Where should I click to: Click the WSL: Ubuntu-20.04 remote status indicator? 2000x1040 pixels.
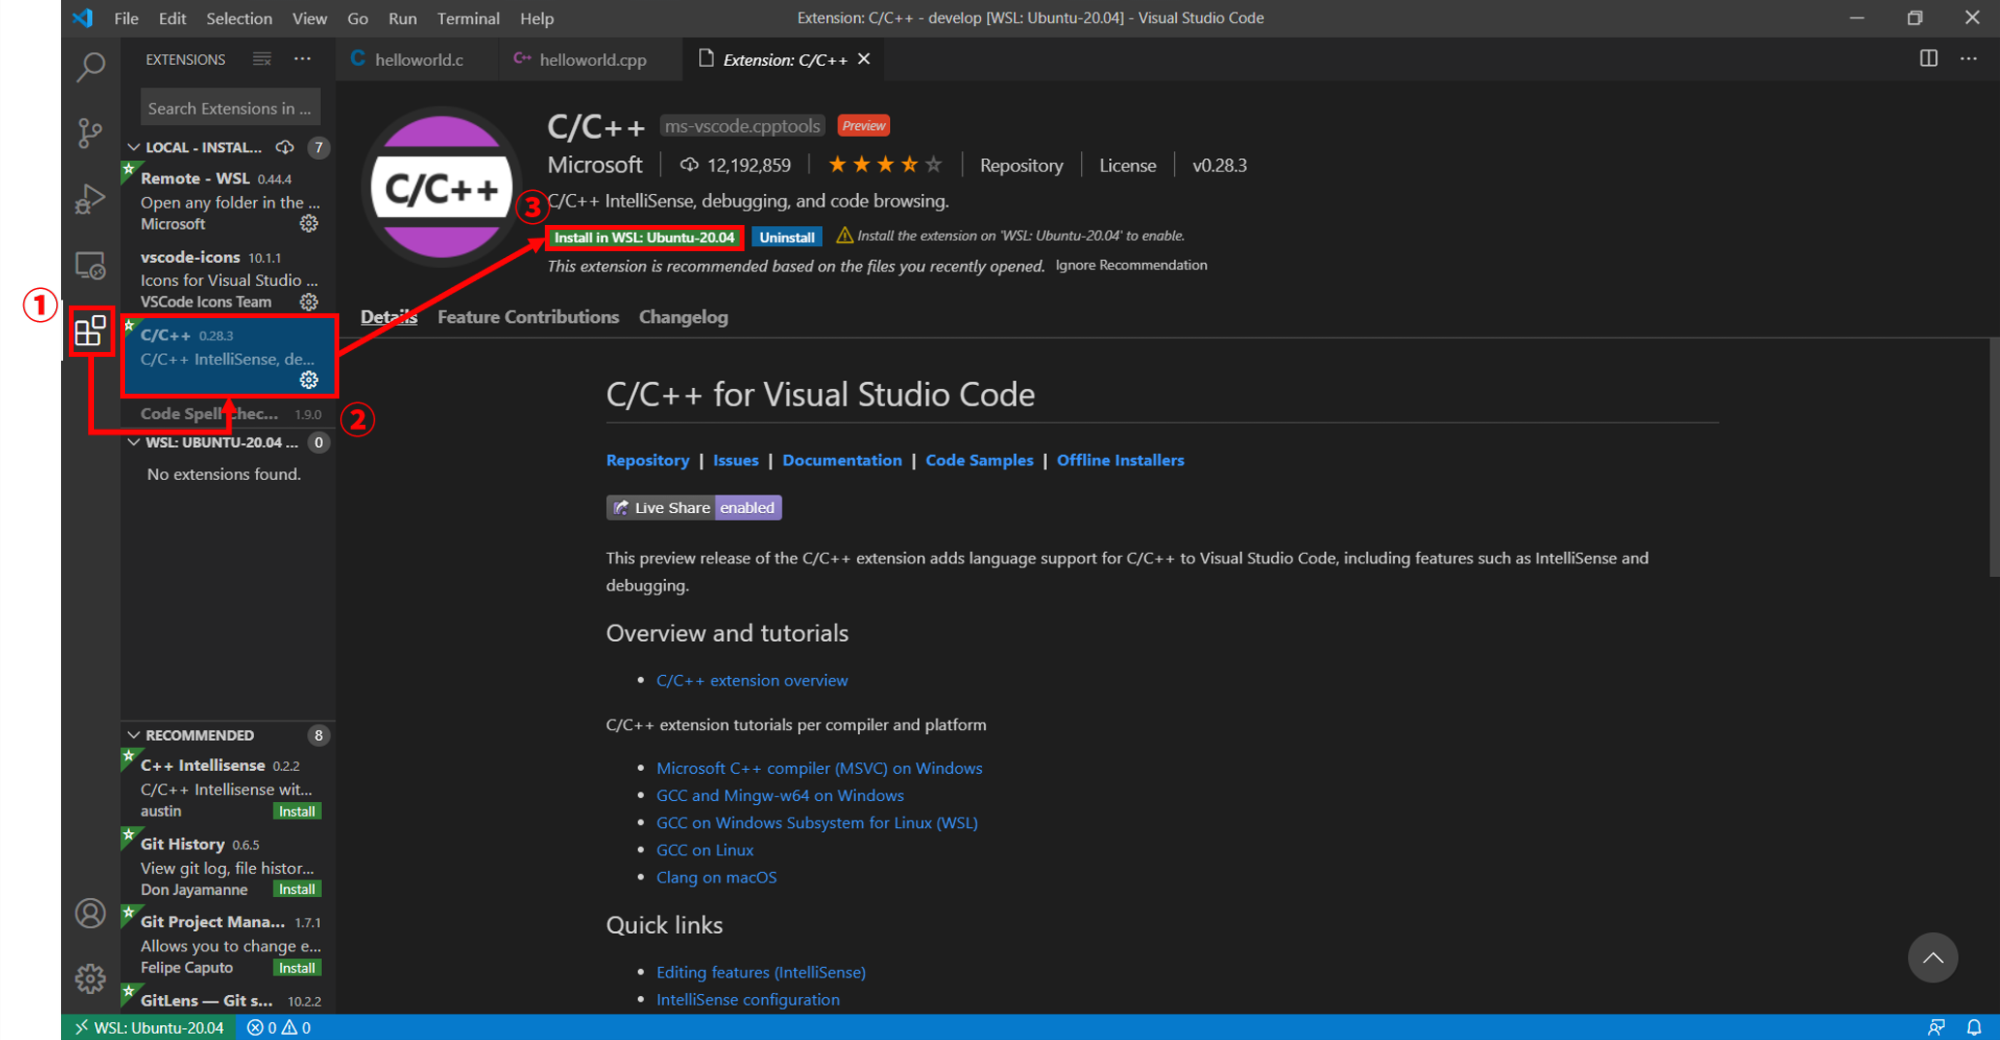(x=149, y=1027)
